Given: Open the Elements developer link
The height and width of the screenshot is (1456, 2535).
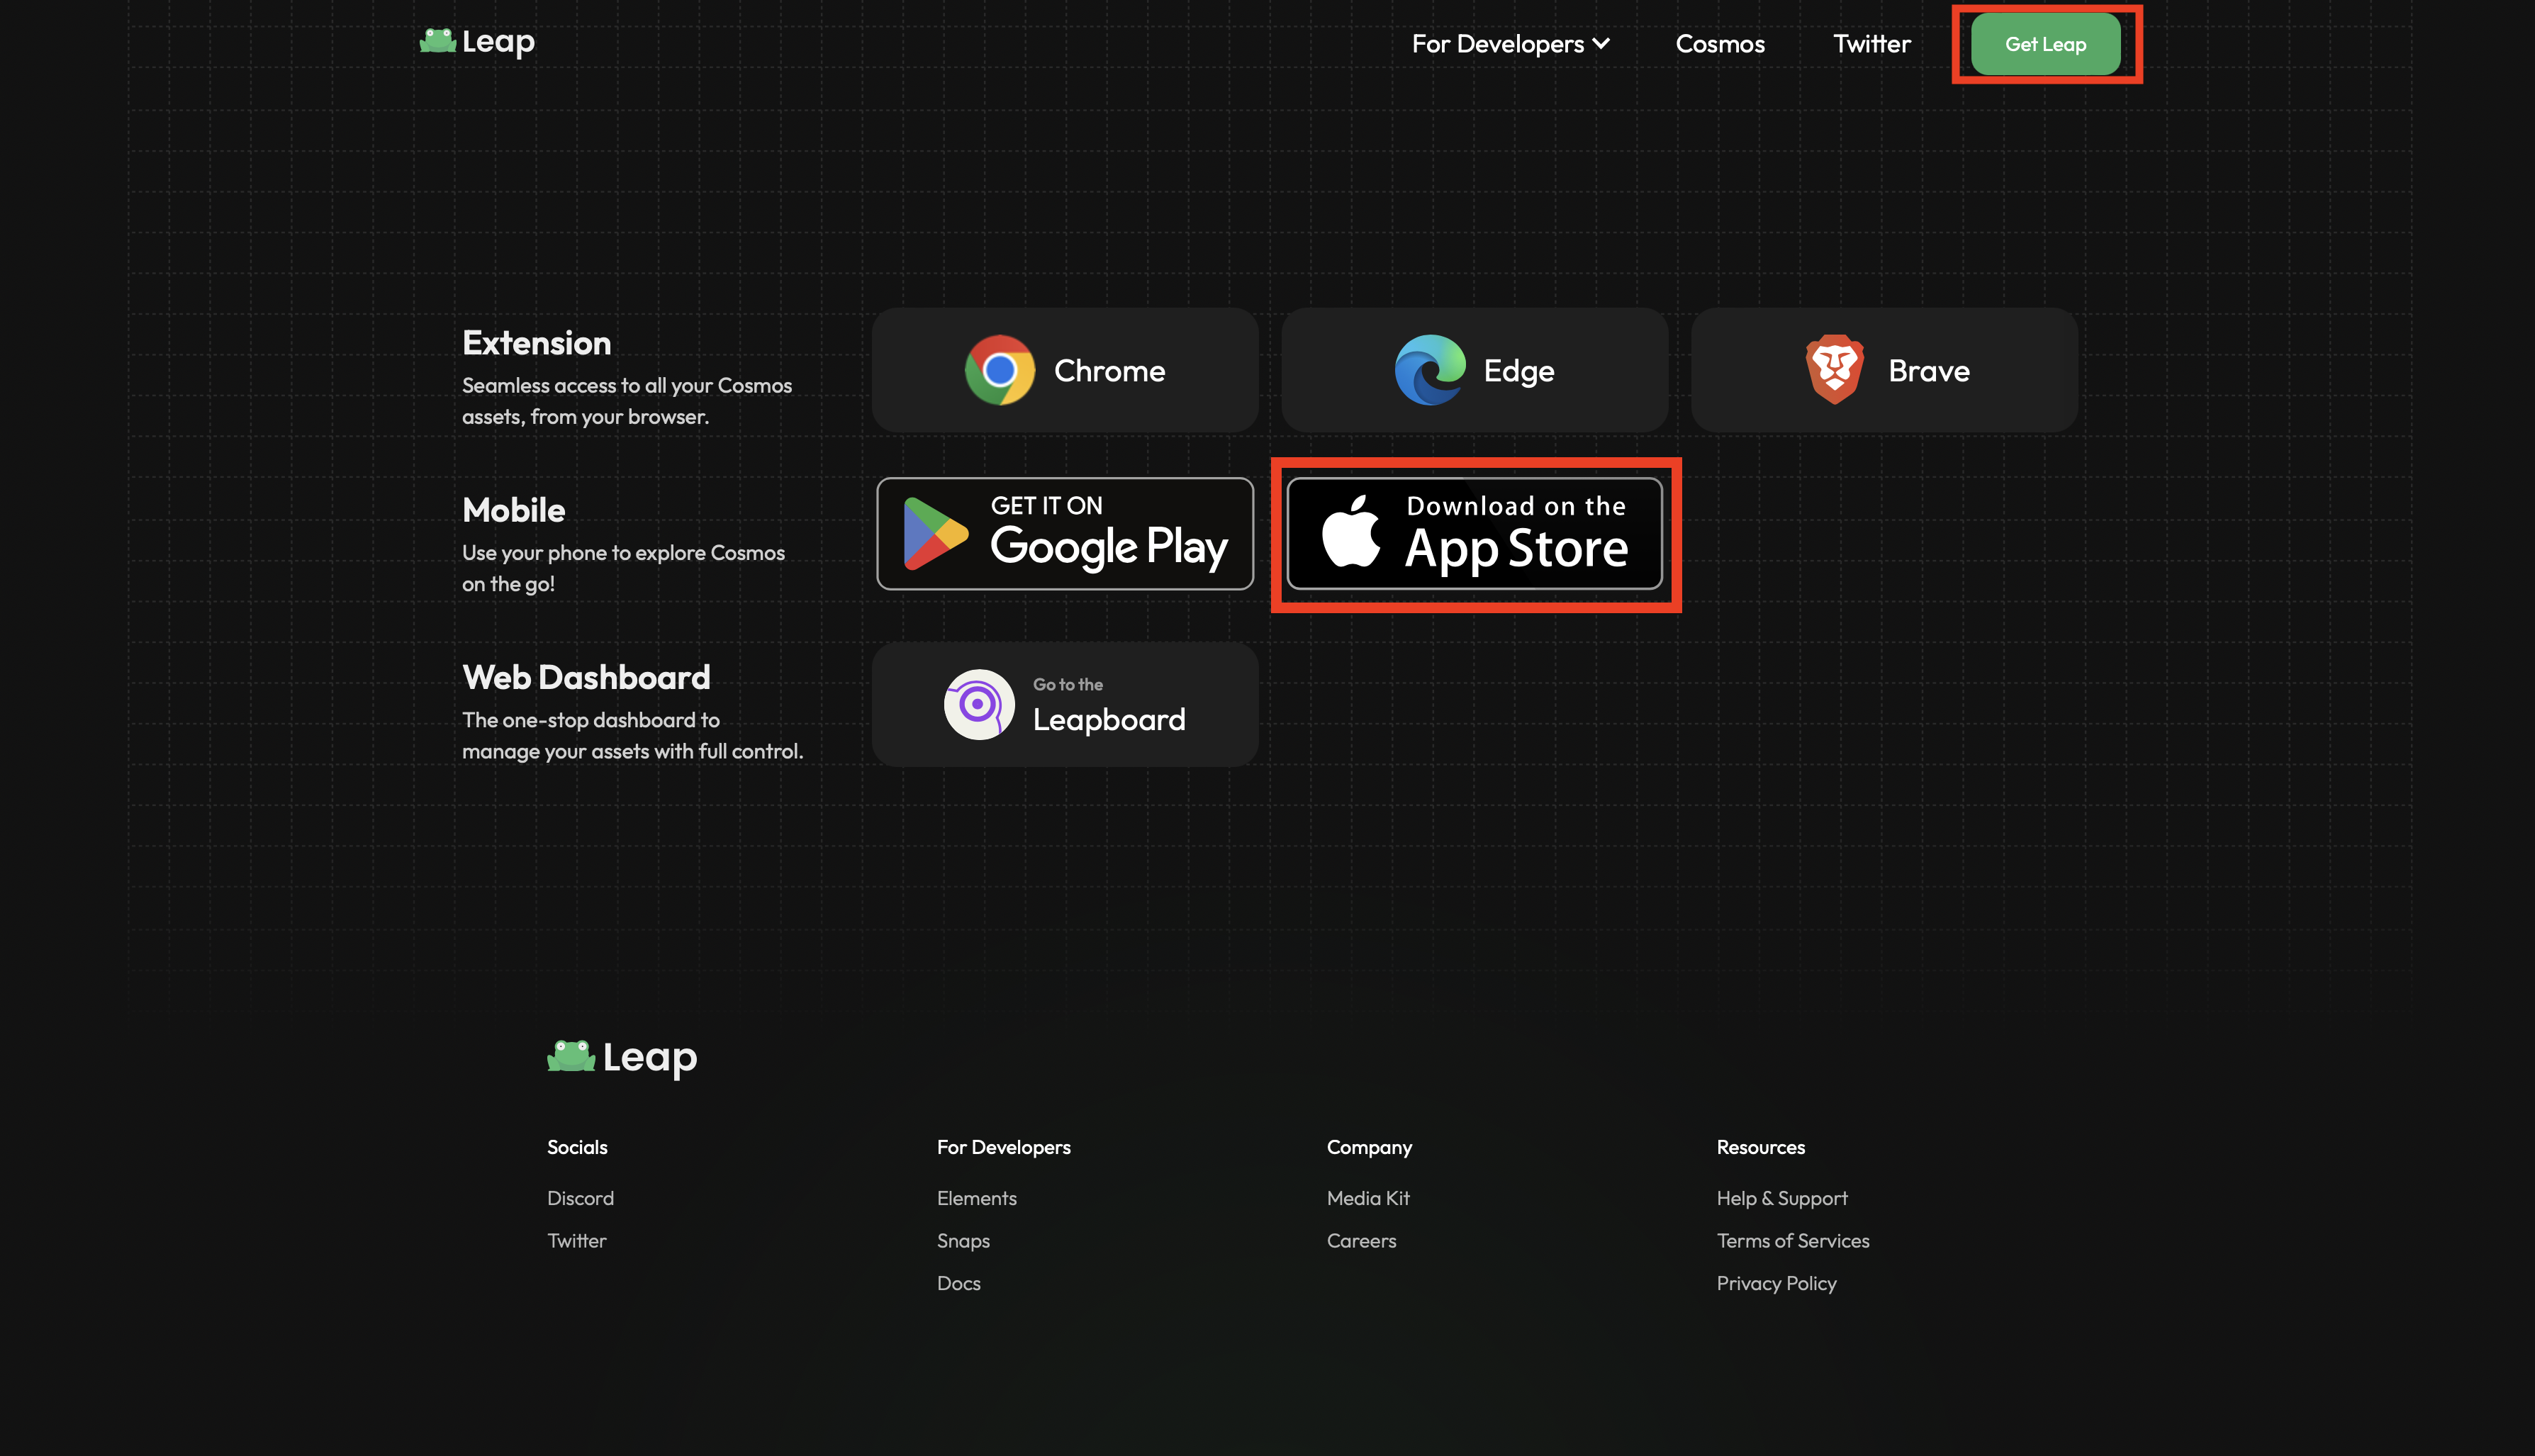Looking at the screenshot, I should point(977,1198).
